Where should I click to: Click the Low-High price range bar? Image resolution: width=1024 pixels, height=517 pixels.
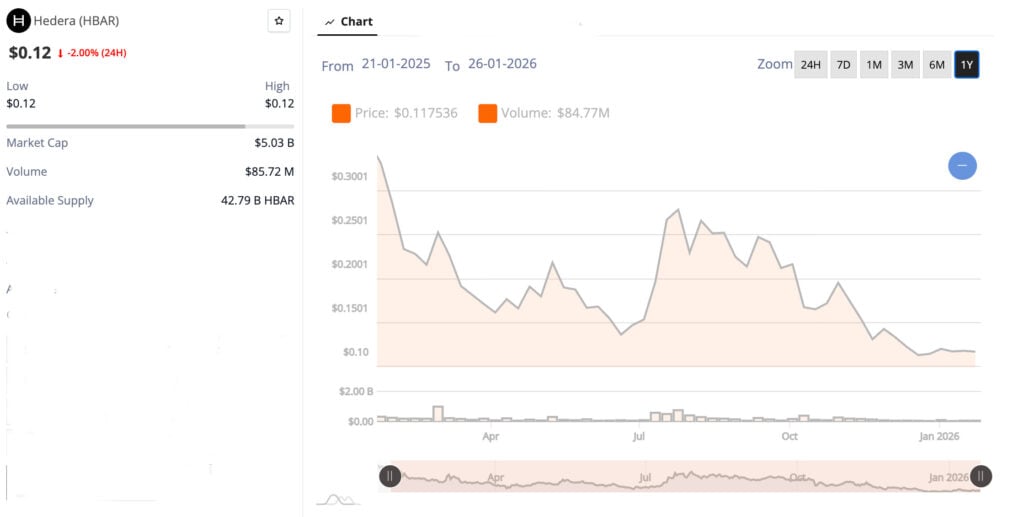click(x=150, y=126)
